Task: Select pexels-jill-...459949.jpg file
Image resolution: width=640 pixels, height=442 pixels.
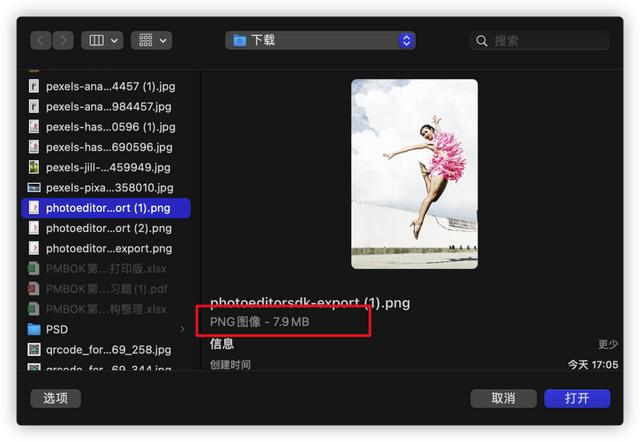Action: (x=106, y=167)
